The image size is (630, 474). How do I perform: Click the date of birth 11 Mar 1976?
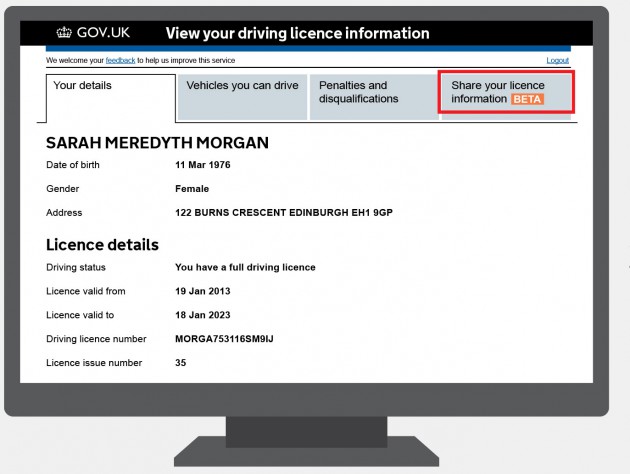203,164
